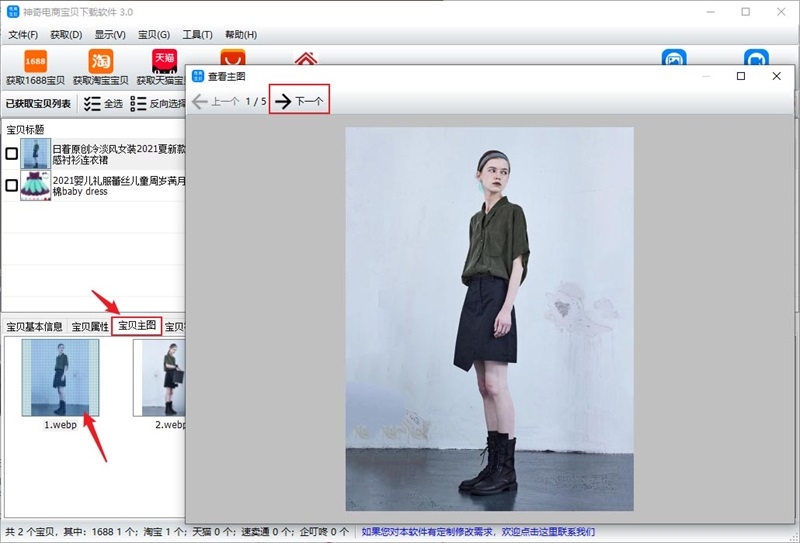Click the 获取淘宝宝贝 toolbar icon
800x543 pixels.
pyautogui.click(x=101, y=62)
